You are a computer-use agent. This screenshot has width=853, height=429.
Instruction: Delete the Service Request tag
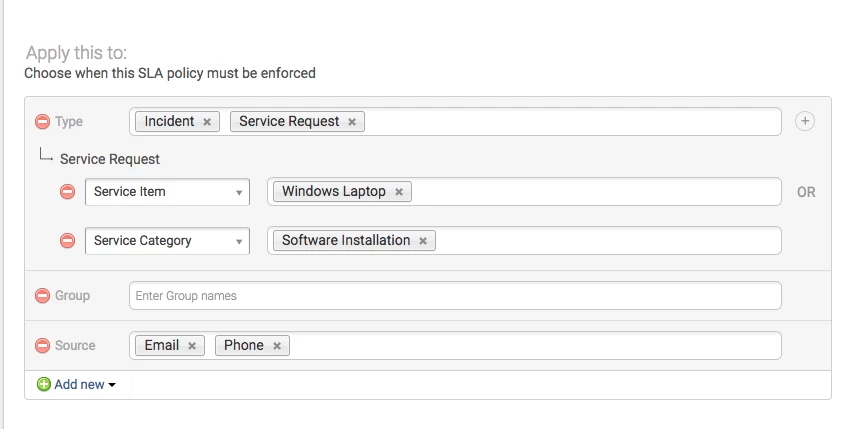352,122
